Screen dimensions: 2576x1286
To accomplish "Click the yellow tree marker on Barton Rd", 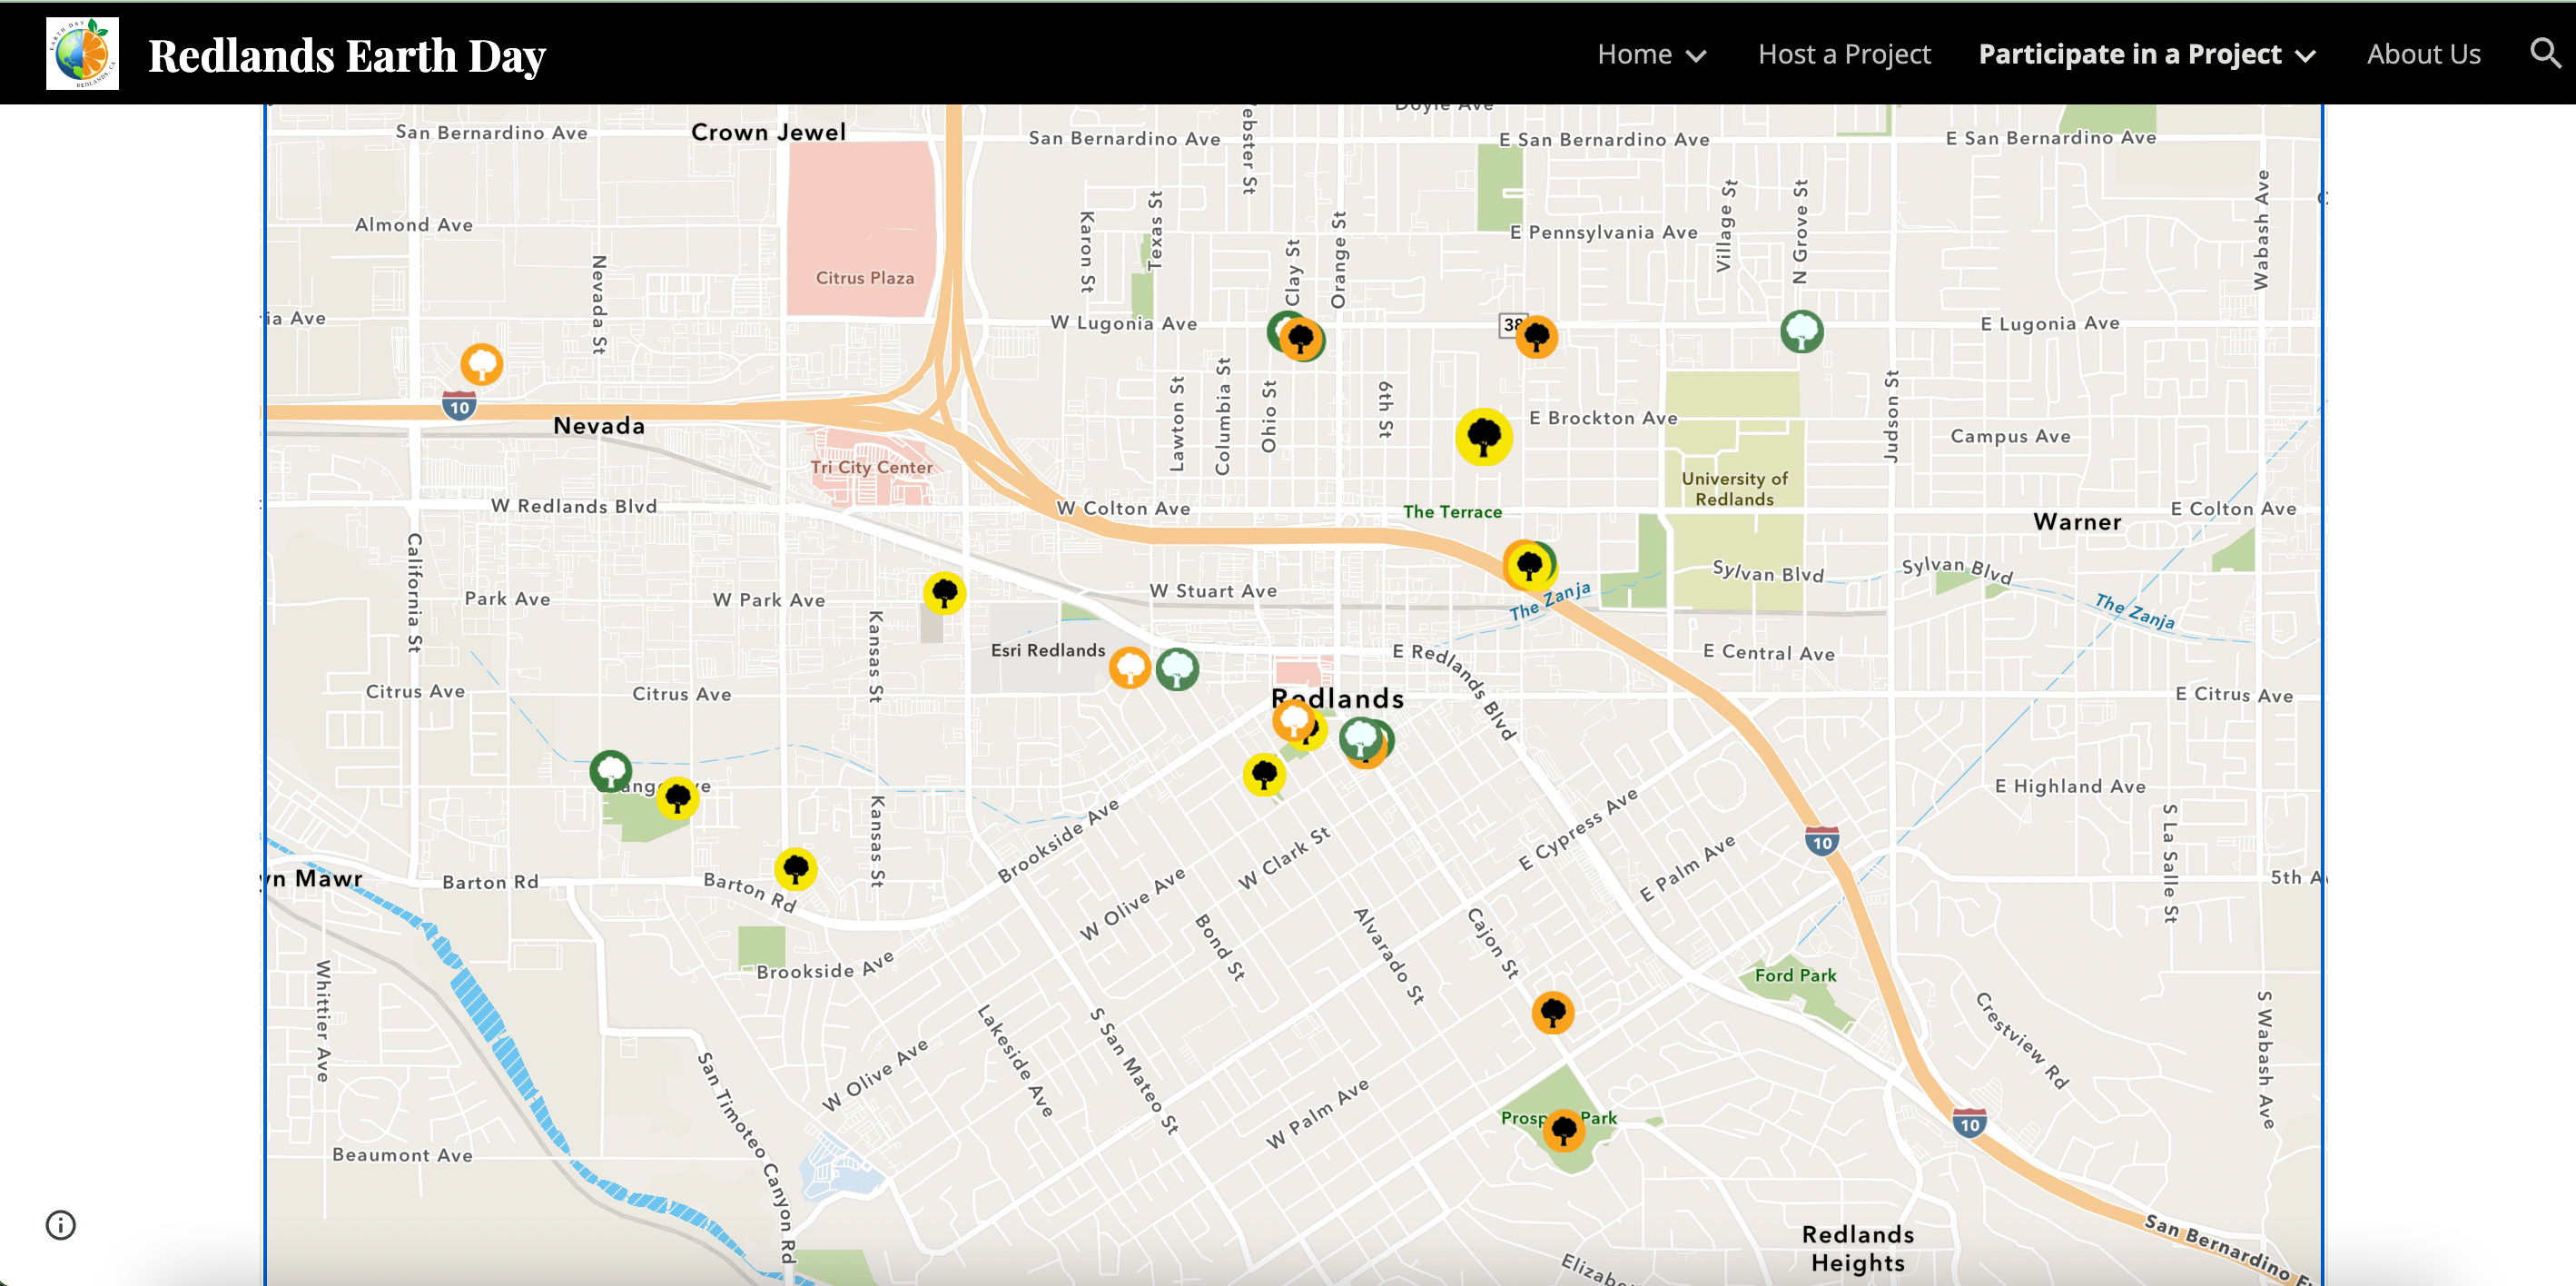I will point(795,868).
